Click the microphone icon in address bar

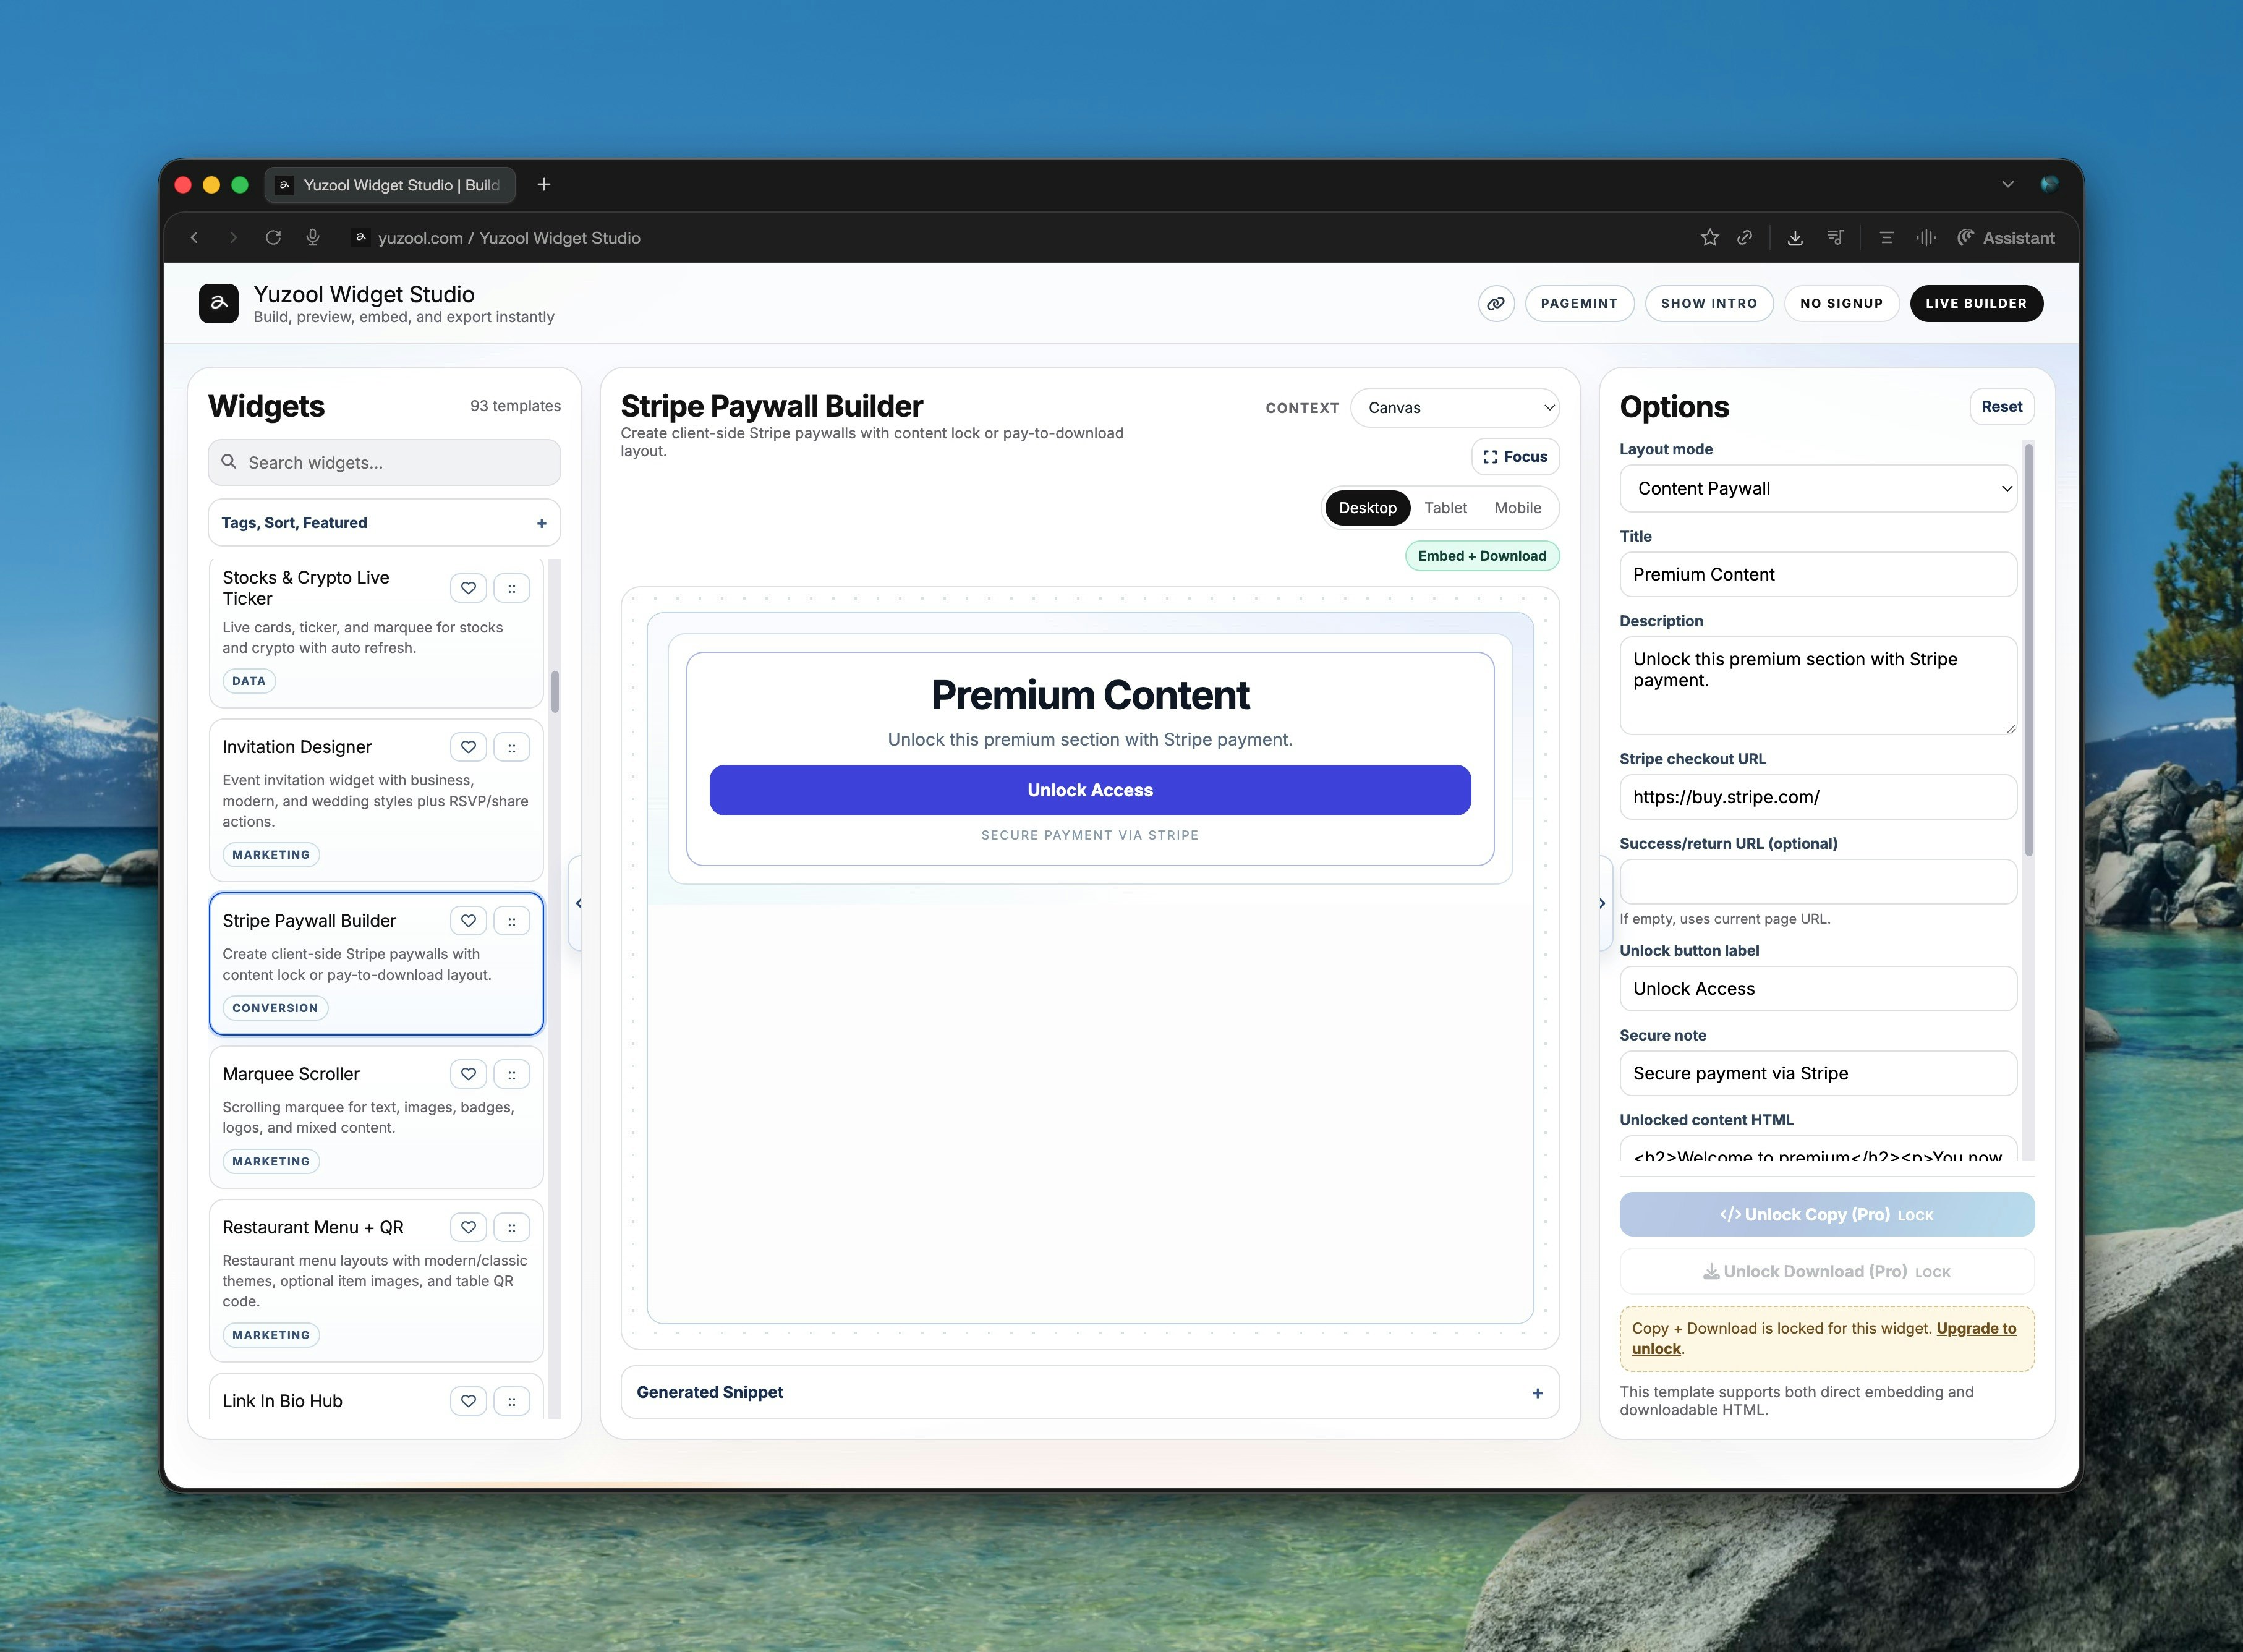pos(313,238)
